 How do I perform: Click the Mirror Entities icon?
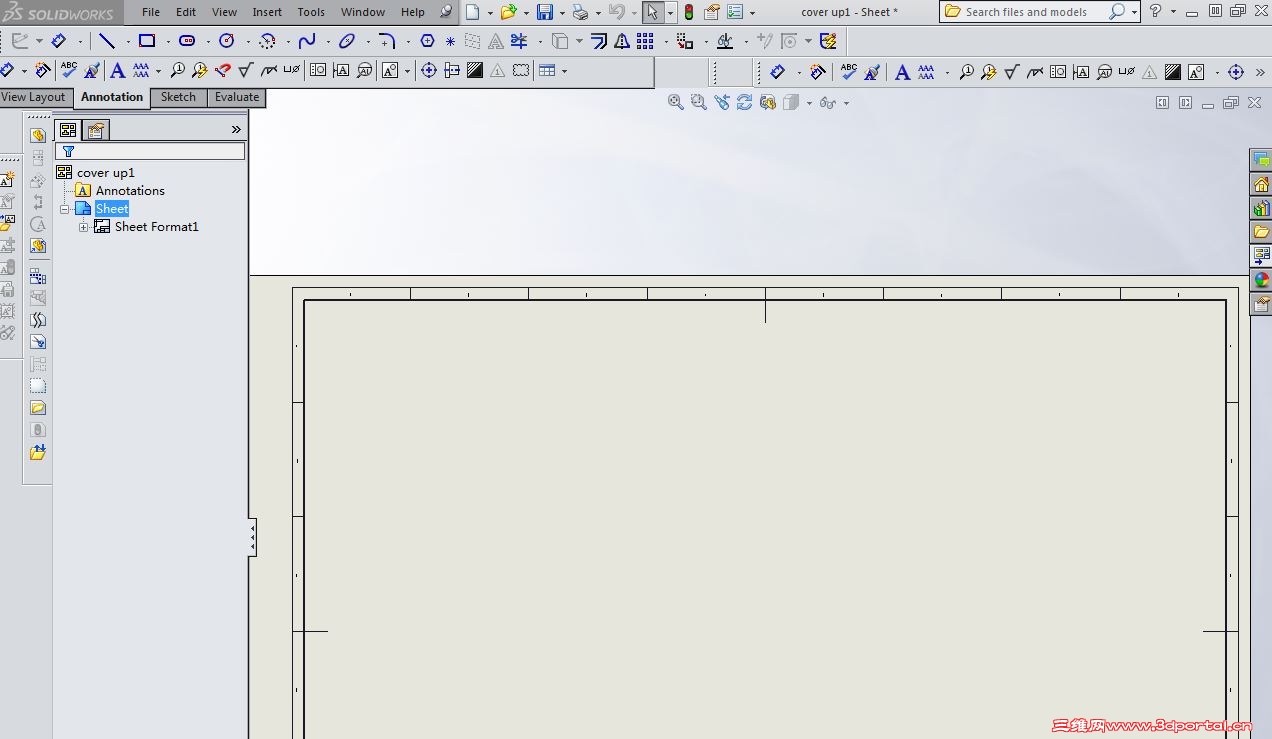tap(622, 41)
